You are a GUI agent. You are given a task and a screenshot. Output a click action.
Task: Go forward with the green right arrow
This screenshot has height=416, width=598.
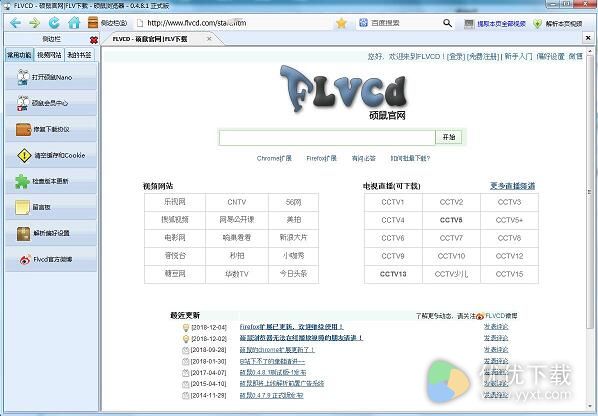tap(35, 23)
